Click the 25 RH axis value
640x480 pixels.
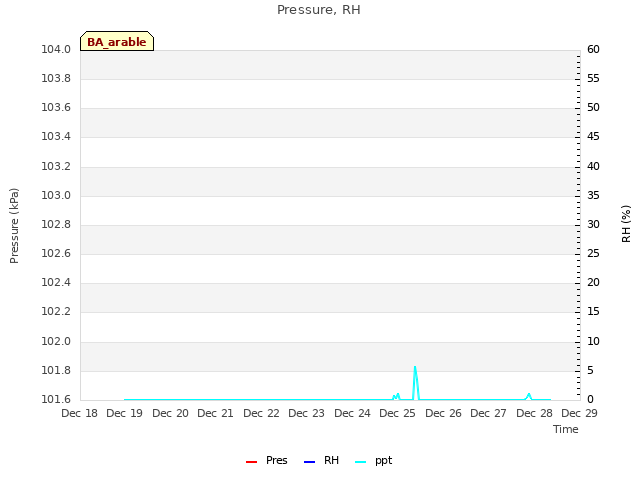[593, 253]
